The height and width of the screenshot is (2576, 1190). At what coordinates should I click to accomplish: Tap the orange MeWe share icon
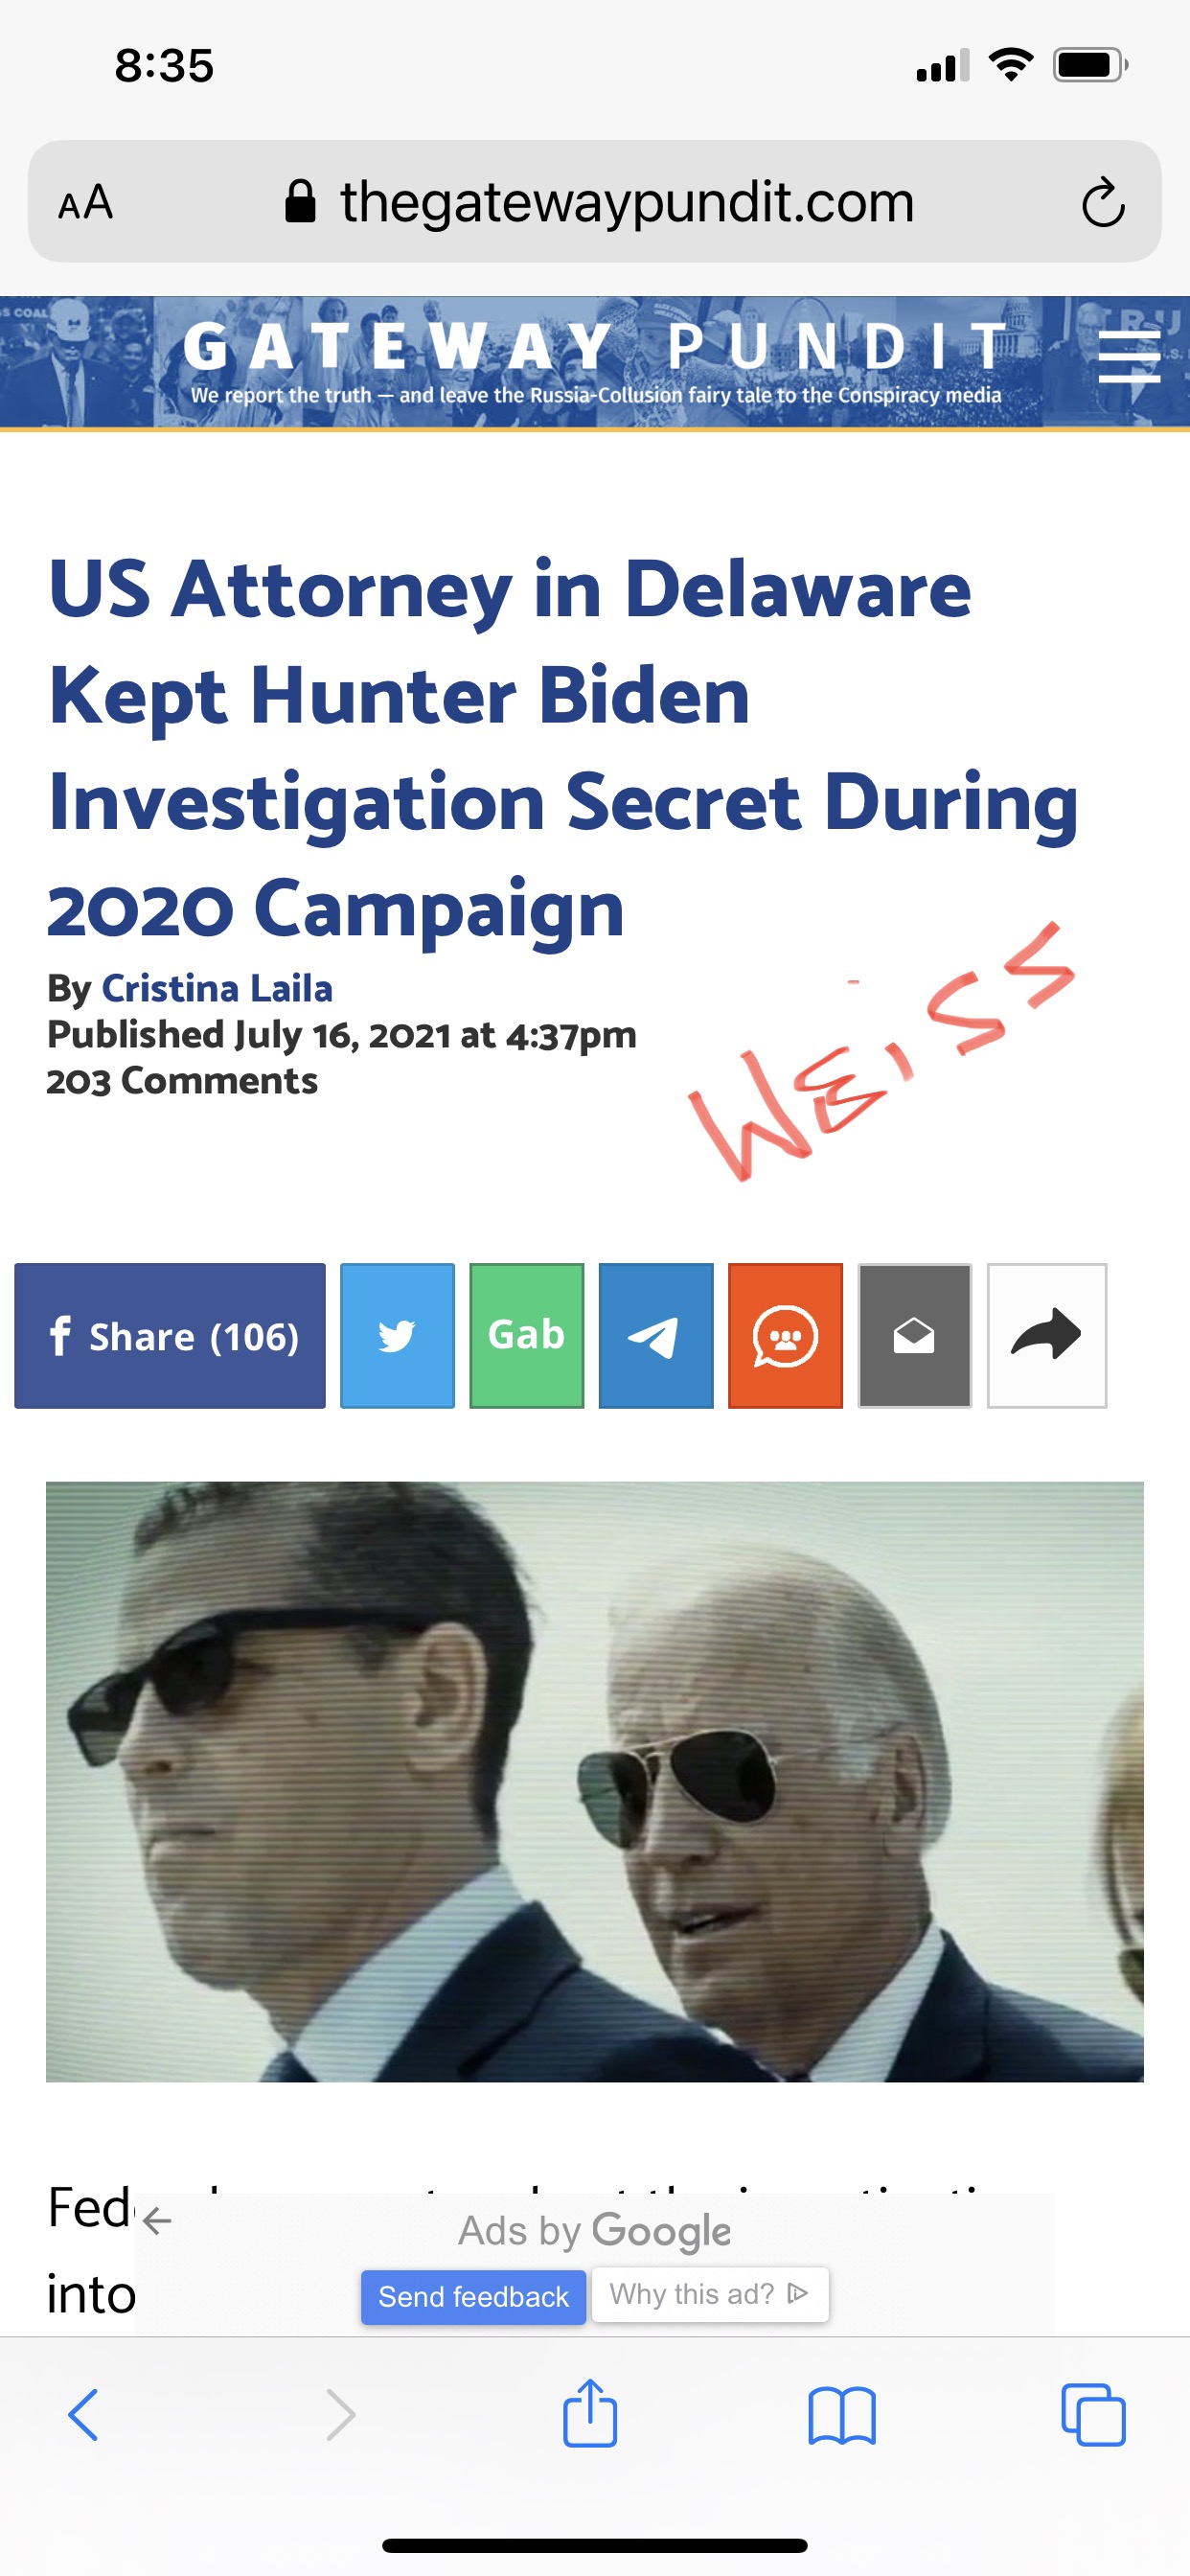[x=785, y=1335]
